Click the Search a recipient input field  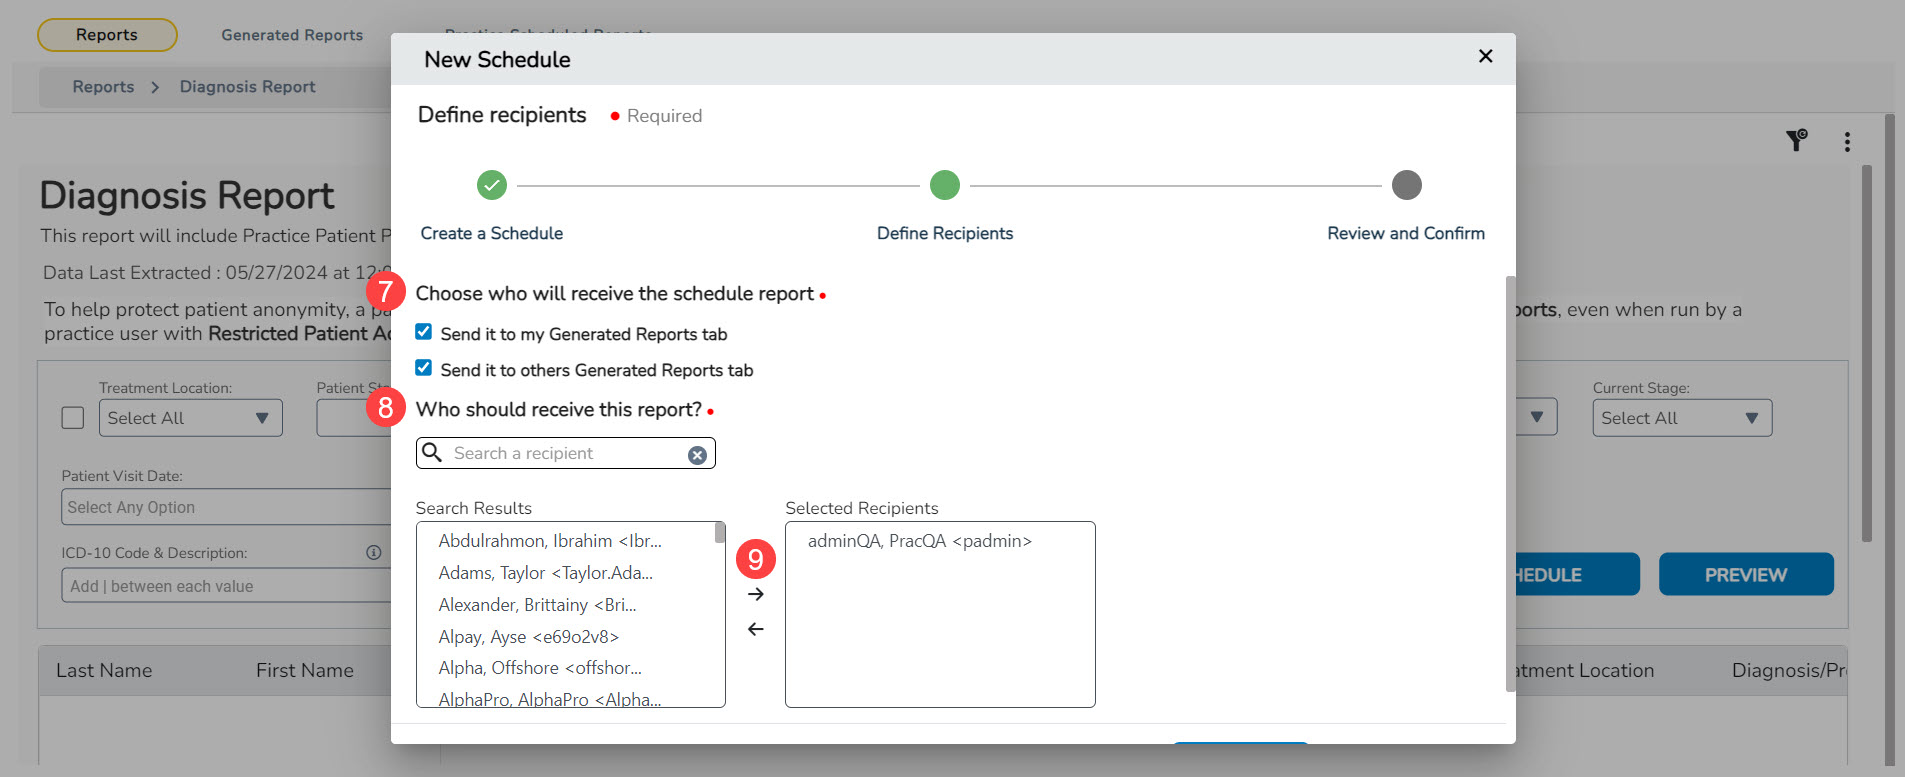coord(565,453)
